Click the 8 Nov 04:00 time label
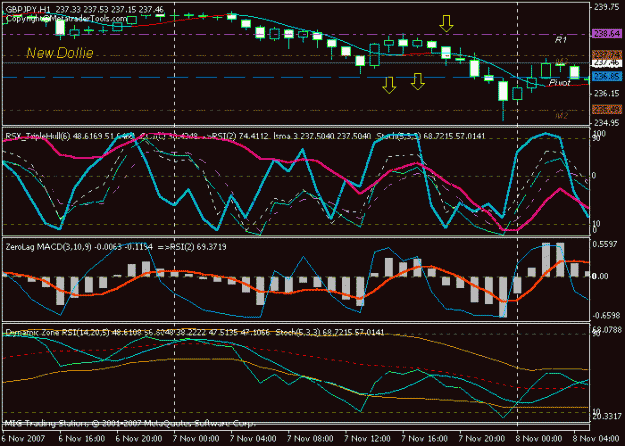 click(x=596, y=439)
